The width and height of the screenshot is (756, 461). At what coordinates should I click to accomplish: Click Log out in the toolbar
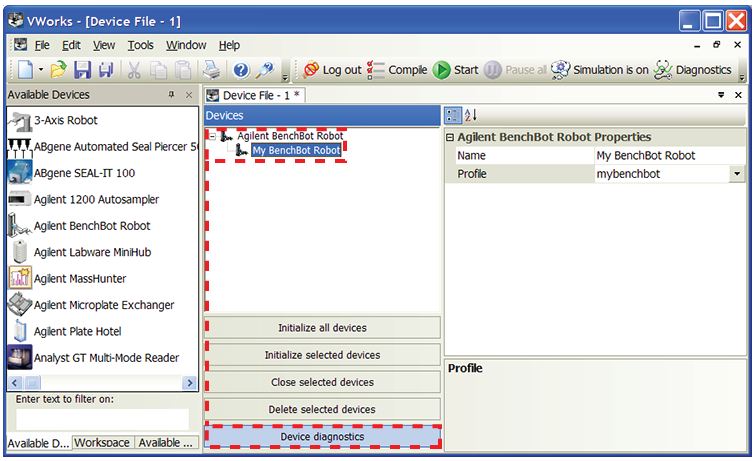coord(332,70)
